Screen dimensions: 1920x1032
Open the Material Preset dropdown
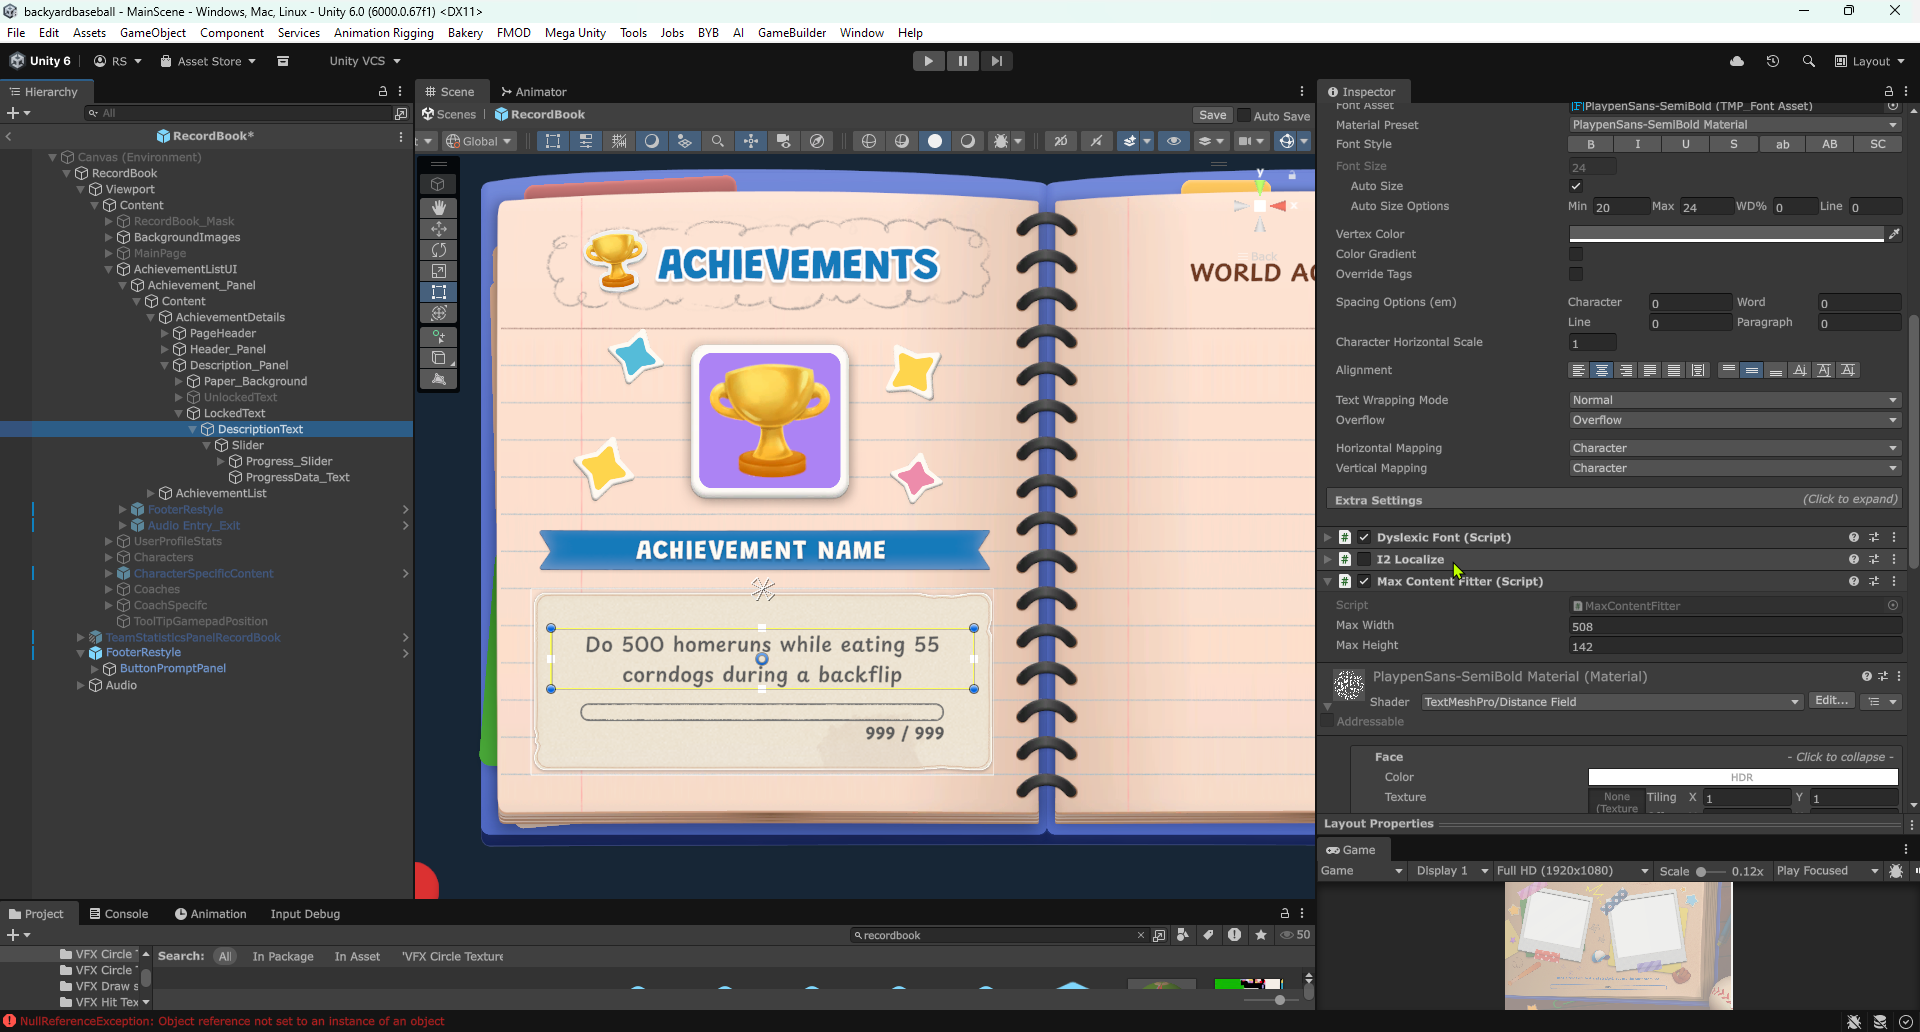coord(1735,125)
